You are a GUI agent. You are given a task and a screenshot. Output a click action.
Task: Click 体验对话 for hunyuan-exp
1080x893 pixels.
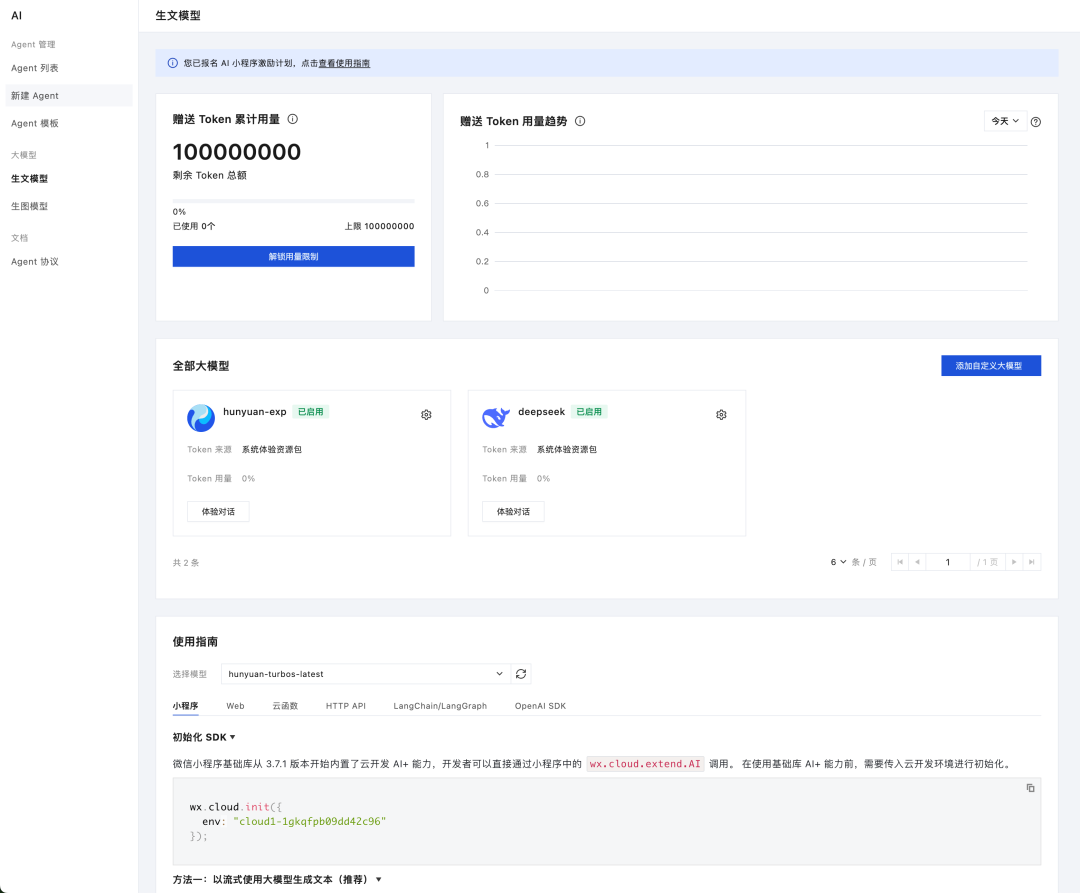coord(218,512)
